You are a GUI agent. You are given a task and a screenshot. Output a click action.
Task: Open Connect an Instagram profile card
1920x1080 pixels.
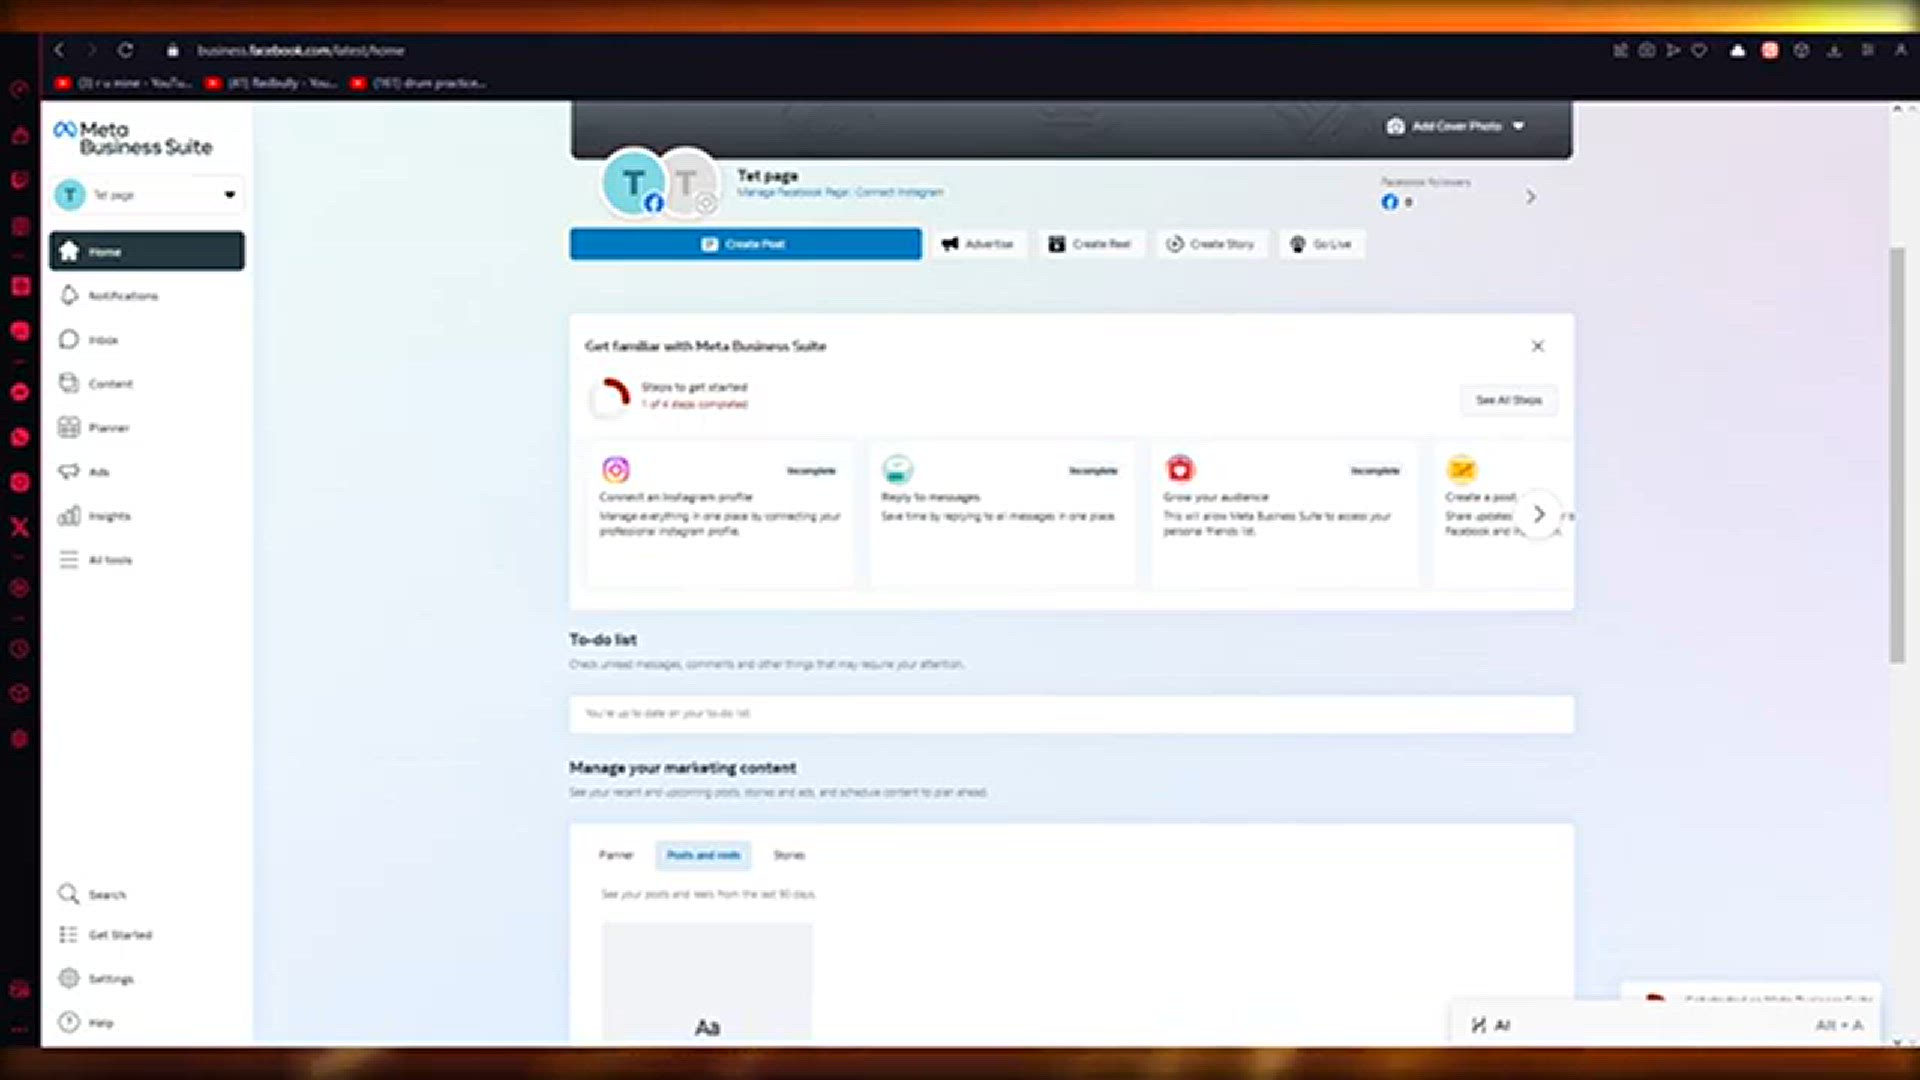click(720, 513)
